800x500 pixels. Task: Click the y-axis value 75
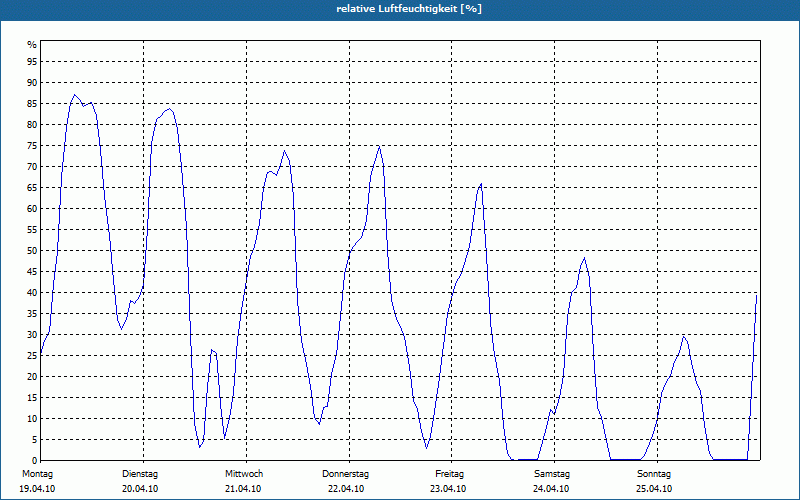(x=32, y=145)
